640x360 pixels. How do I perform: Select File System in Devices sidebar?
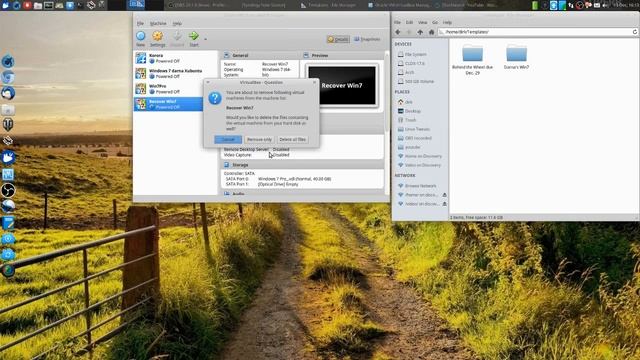416,54
